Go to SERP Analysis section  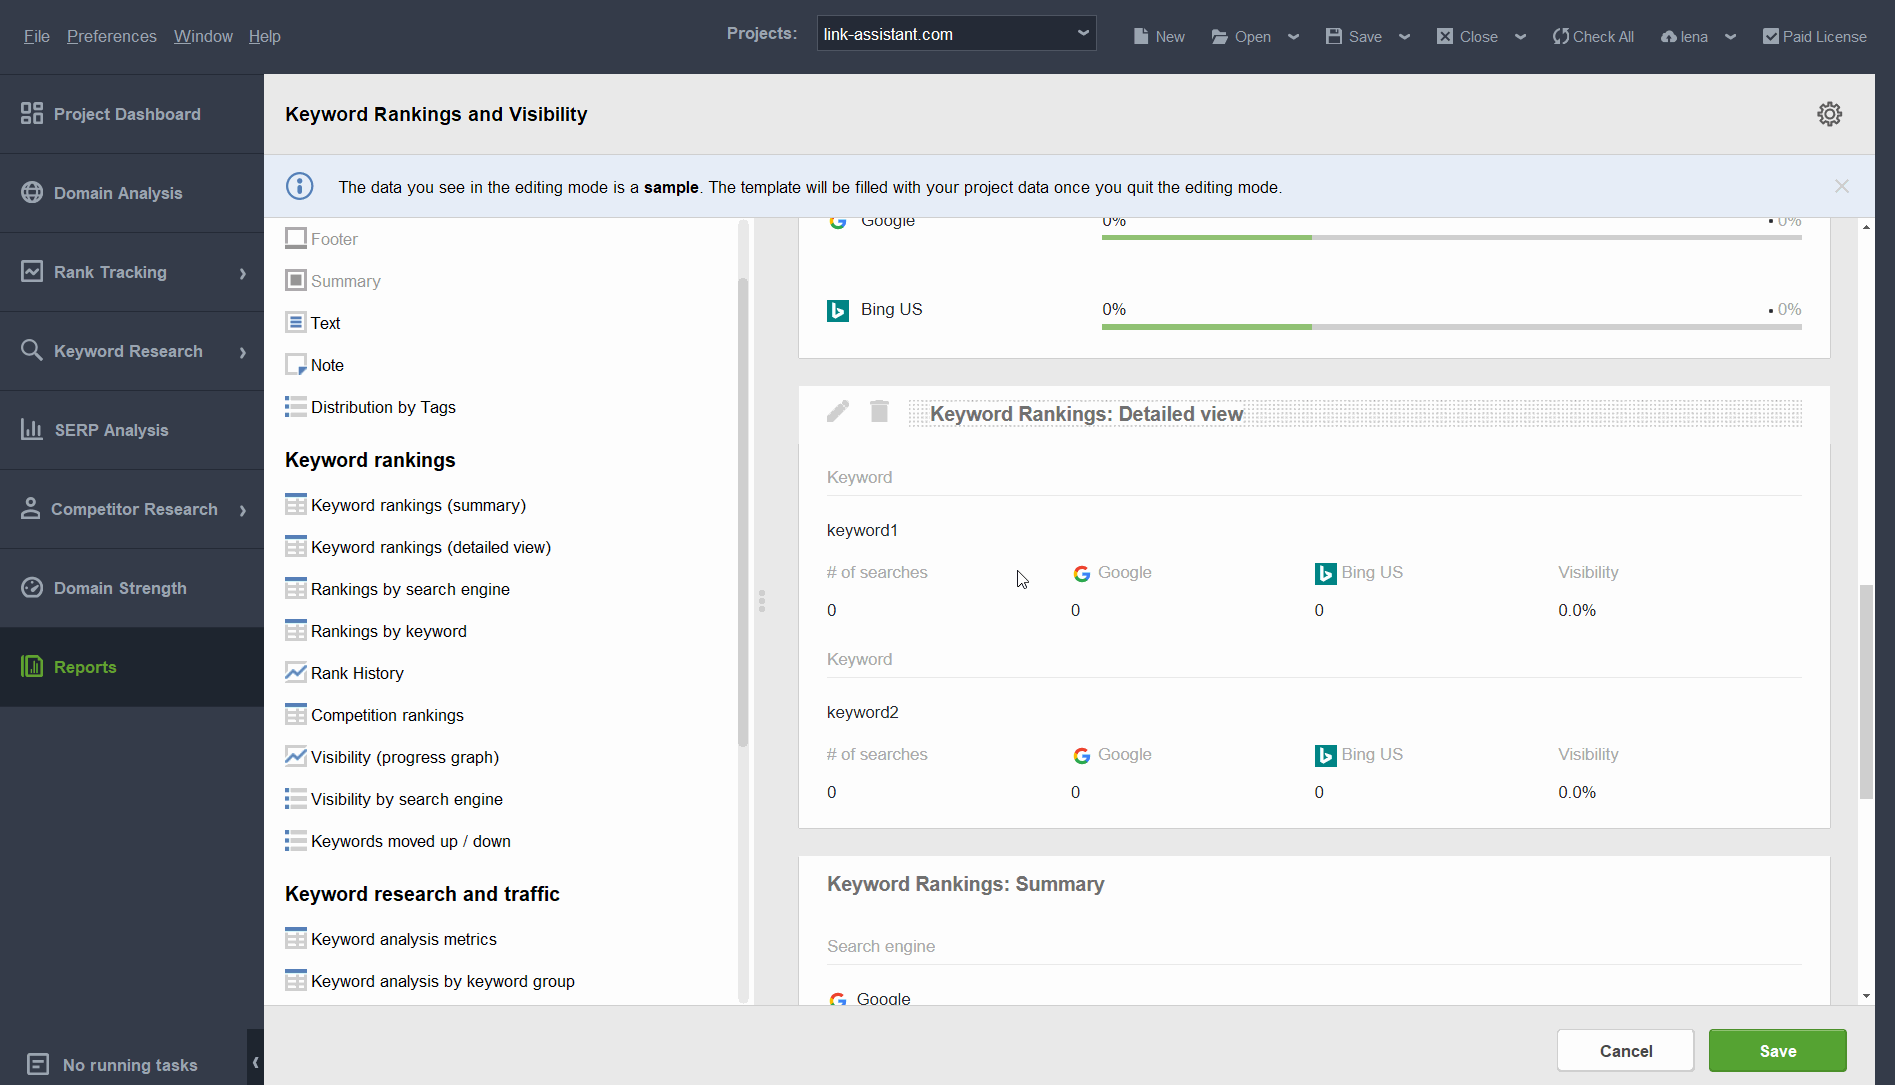click(x=132, y=430)
